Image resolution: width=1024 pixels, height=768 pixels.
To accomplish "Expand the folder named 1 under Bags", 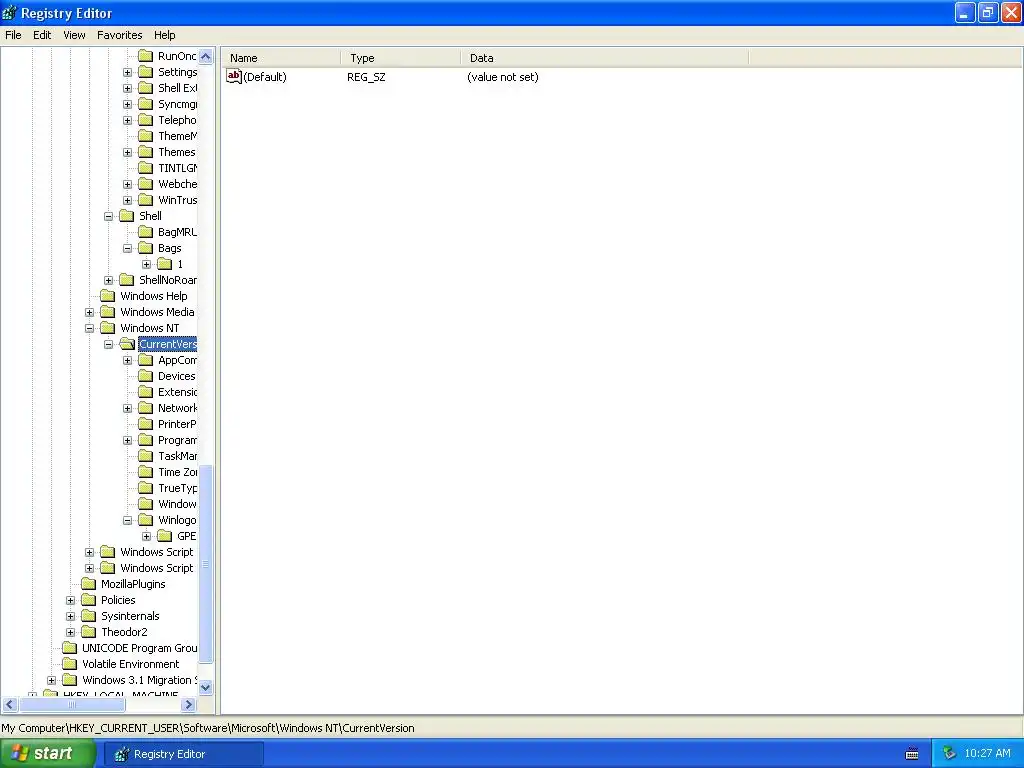I will 146,264.
